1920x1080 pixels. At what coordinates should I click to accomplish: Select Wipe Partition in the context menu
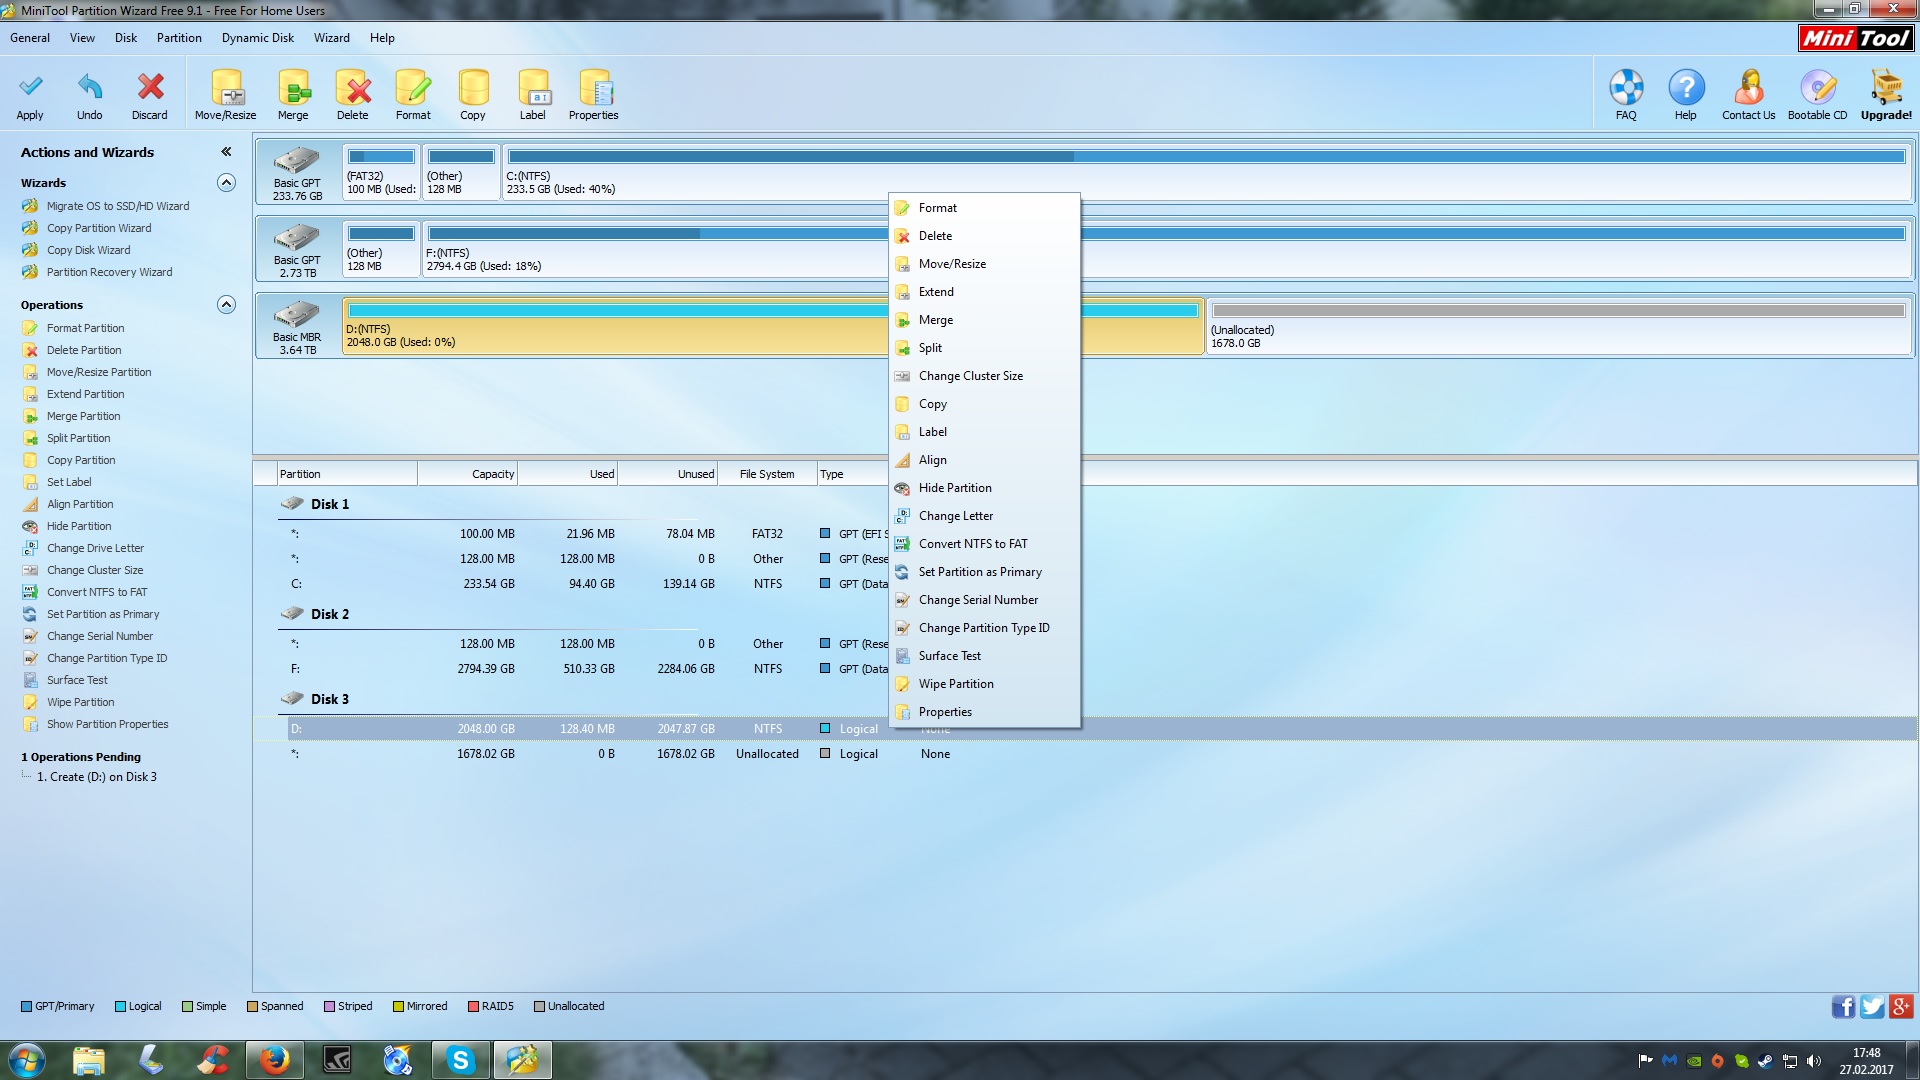(x=956, y=684)
